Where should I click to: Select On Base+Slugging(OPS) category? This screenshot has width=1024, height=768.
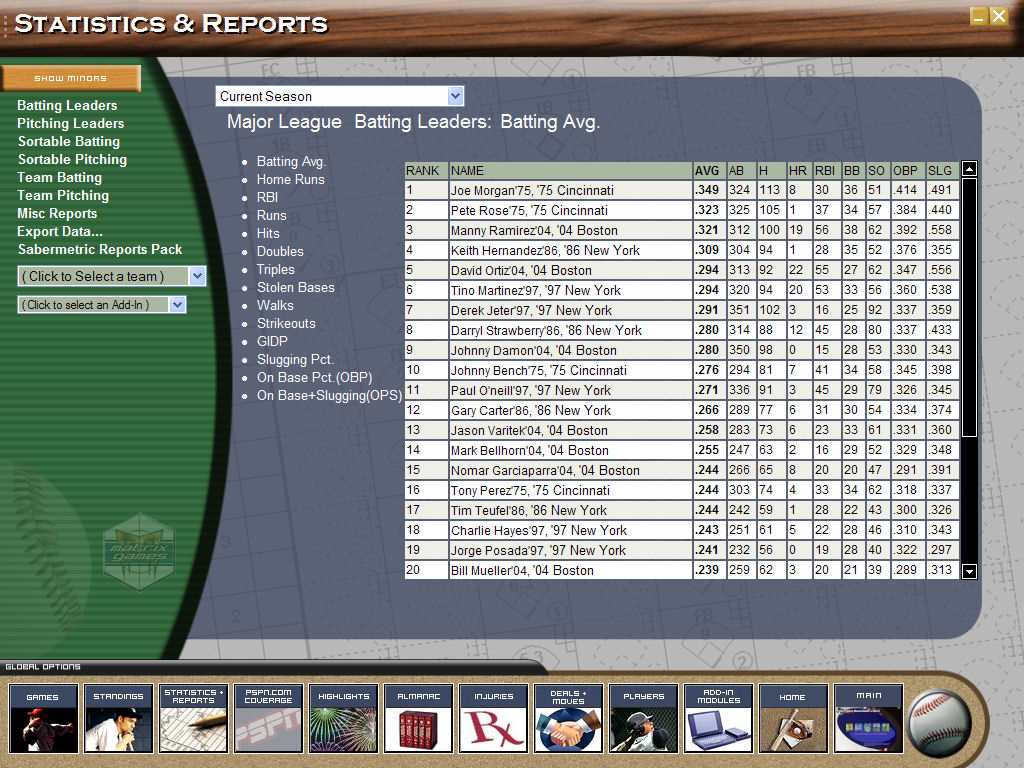[x=329, y=395]
